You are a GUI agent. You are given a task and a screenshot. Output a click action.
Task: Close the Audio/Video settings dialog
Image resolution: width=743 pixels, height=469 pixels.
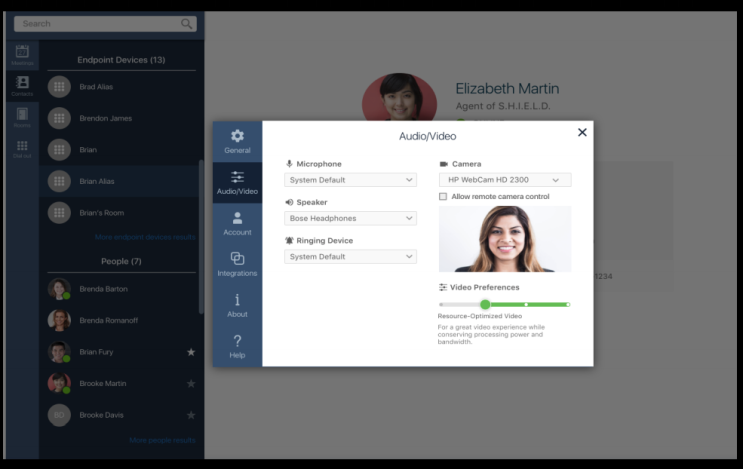[x=582, y=132]
